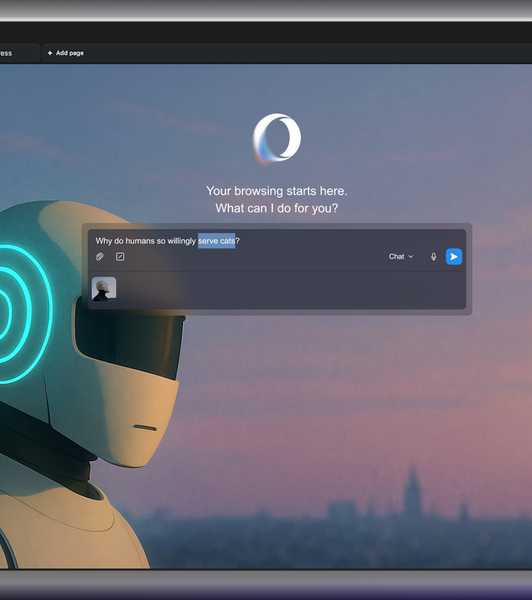Activate the microphone voice input icon
Image resolution: width=532 pixels, height=600 pixels.
point(433,257)
